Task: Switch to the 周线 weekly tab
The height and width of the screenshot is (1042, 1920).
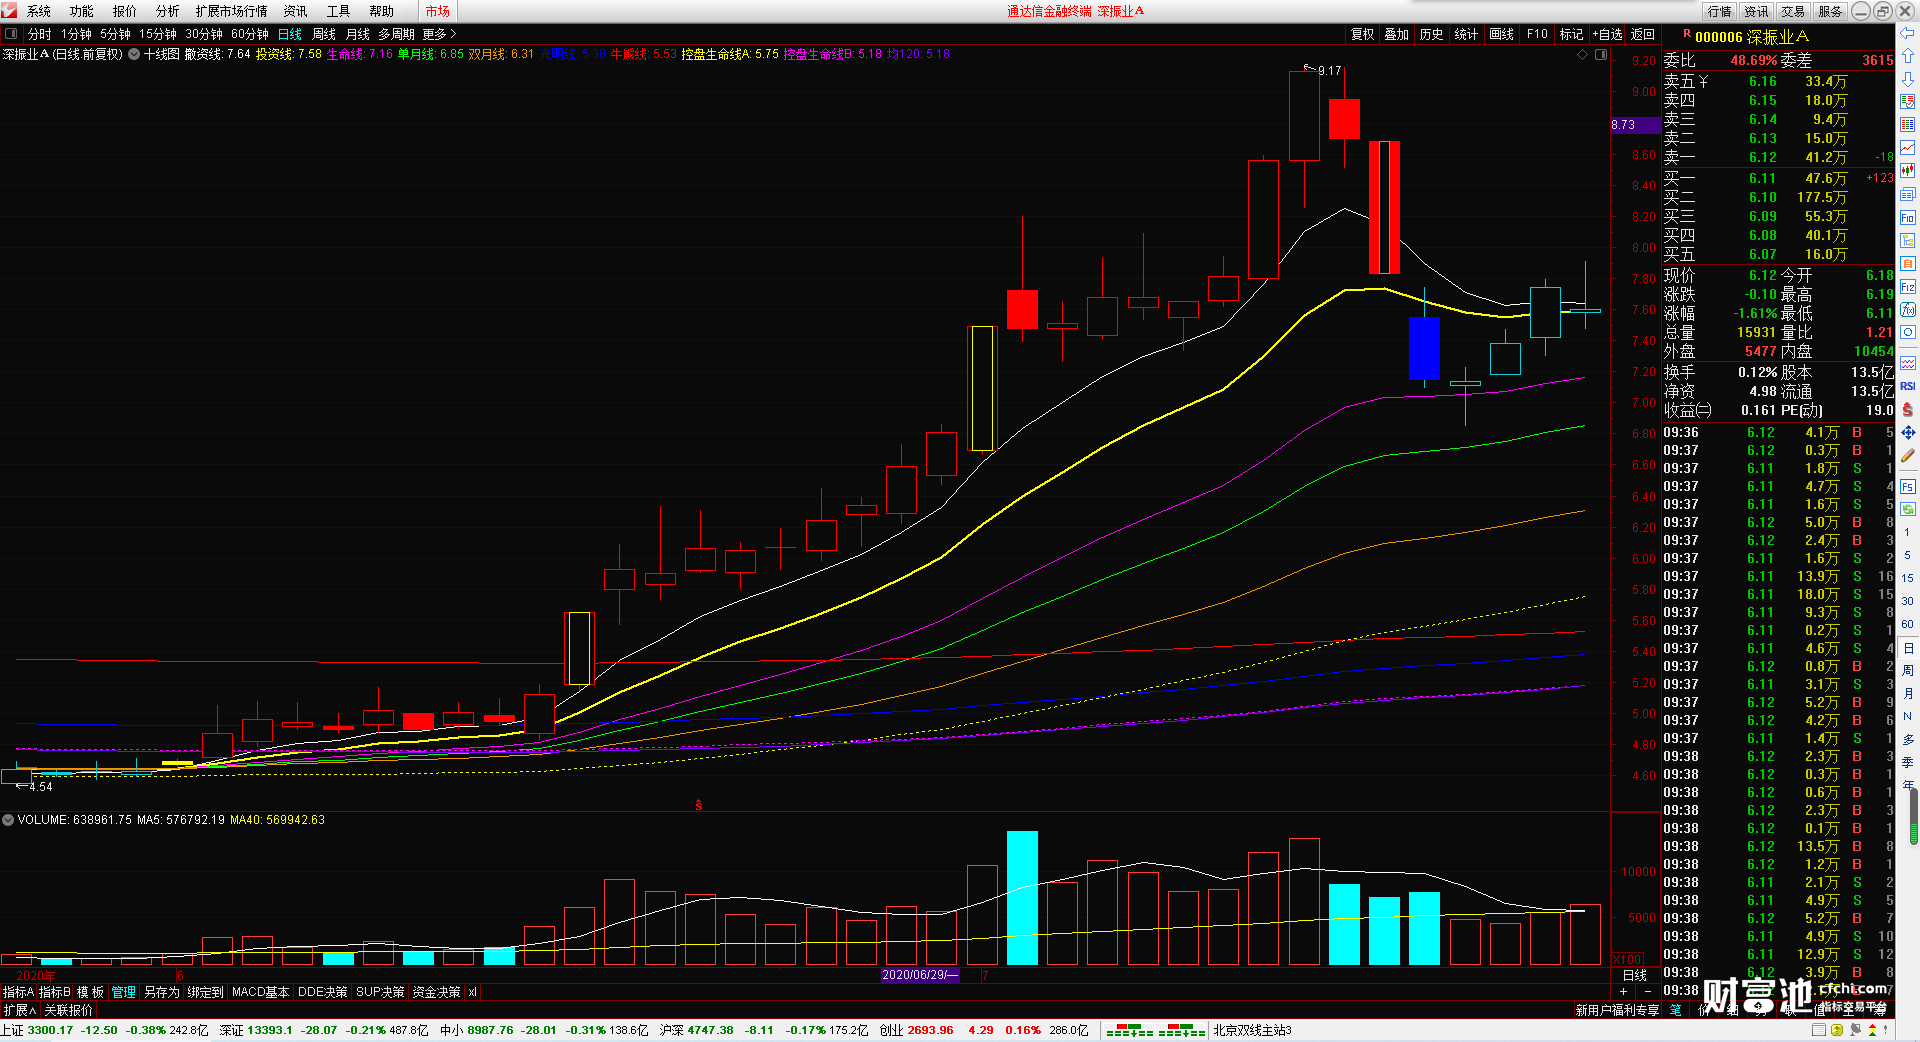Action: coord(324,34)
